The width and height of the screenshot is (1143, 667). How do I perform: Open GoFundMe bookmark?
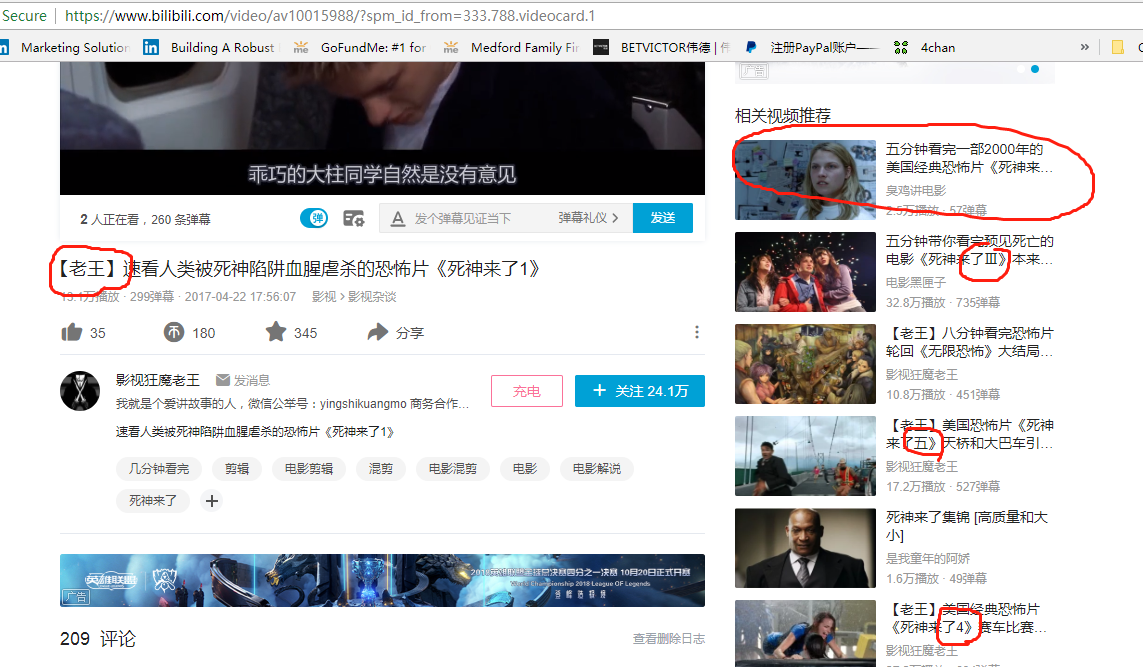point(360,47)
